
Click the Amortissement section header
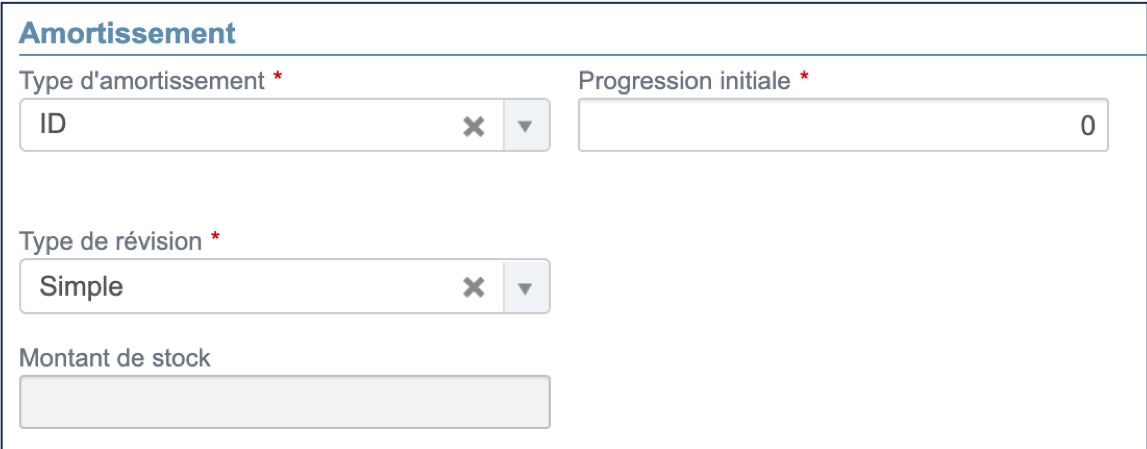127,32
